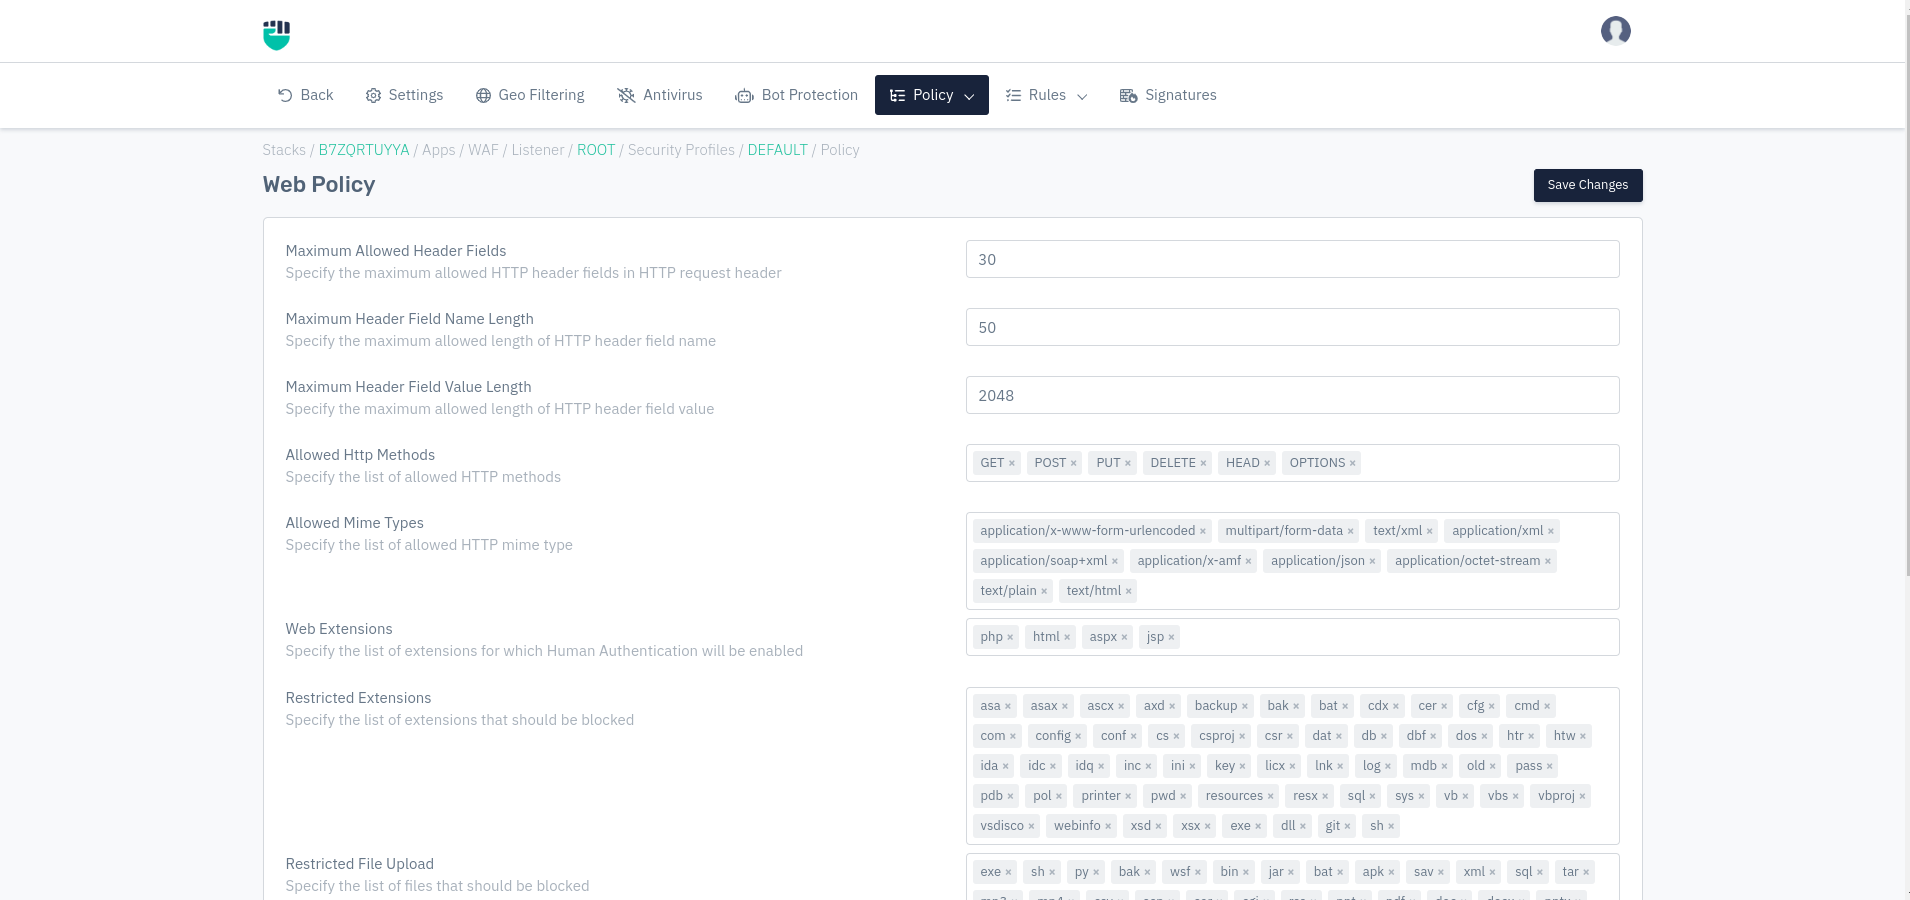Viewport: 1910px width, 900px height.
Task: Remove the OPTIONS method tag
Action: (x=1353, y=463)
